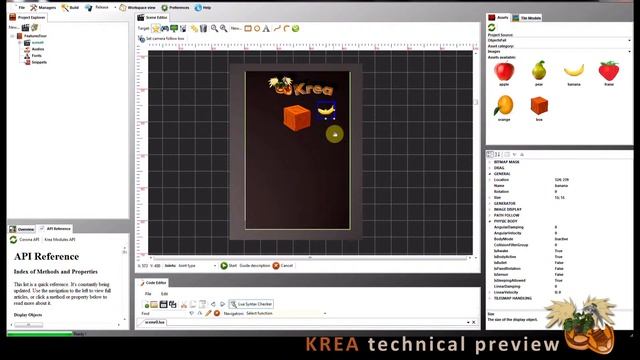
Task: Click Workspace view in top bar
Action: pyautogui.click(x=138, y=8)
